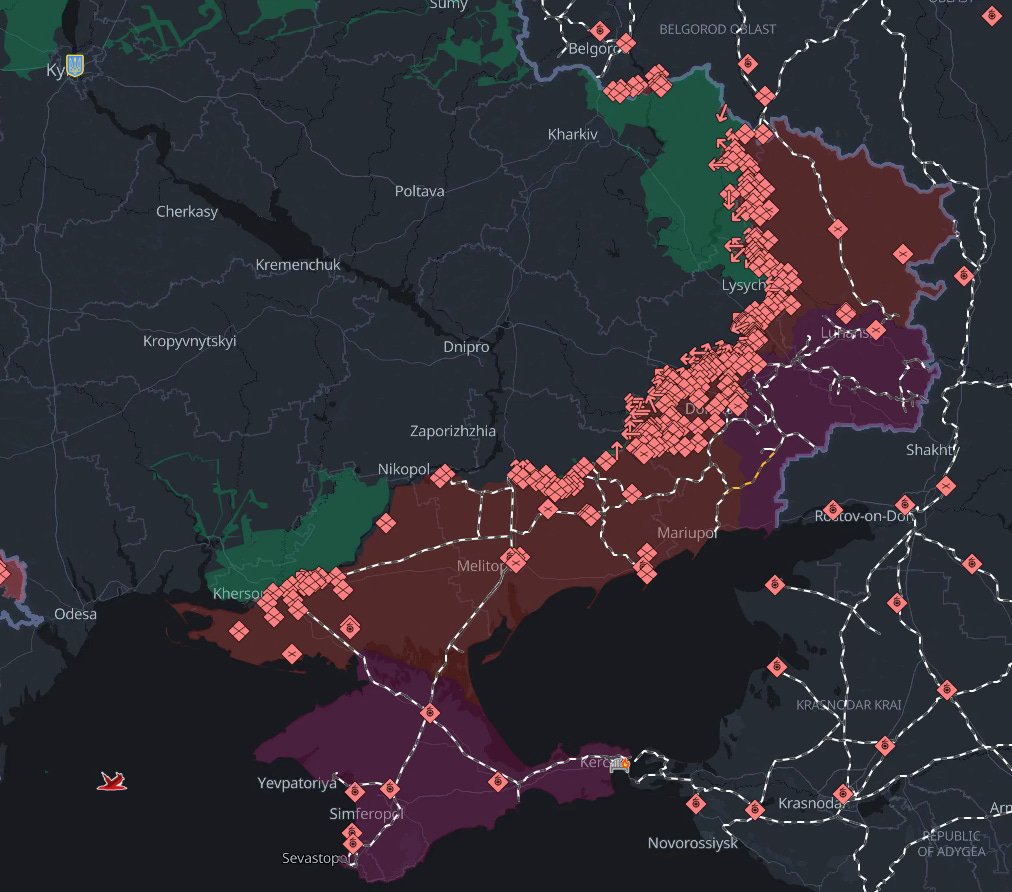Click the marker at the end of Rostov-on-Don label
Screen dimensions: 1012x892
coord(905,504)
